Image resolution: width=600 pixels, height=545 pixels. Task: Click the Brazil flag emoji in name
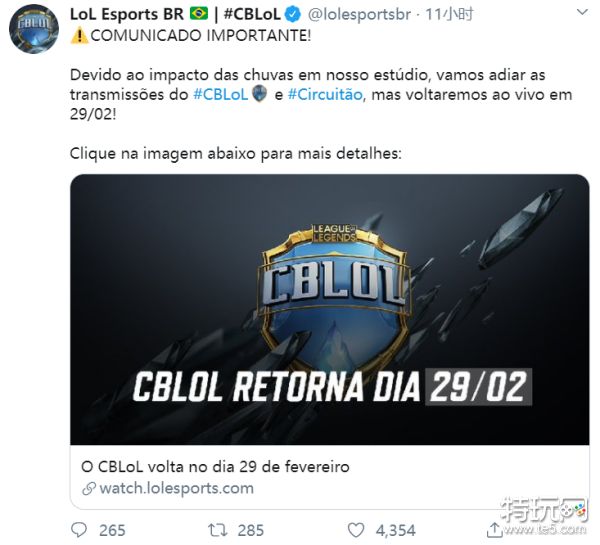(x=199, y=14)
